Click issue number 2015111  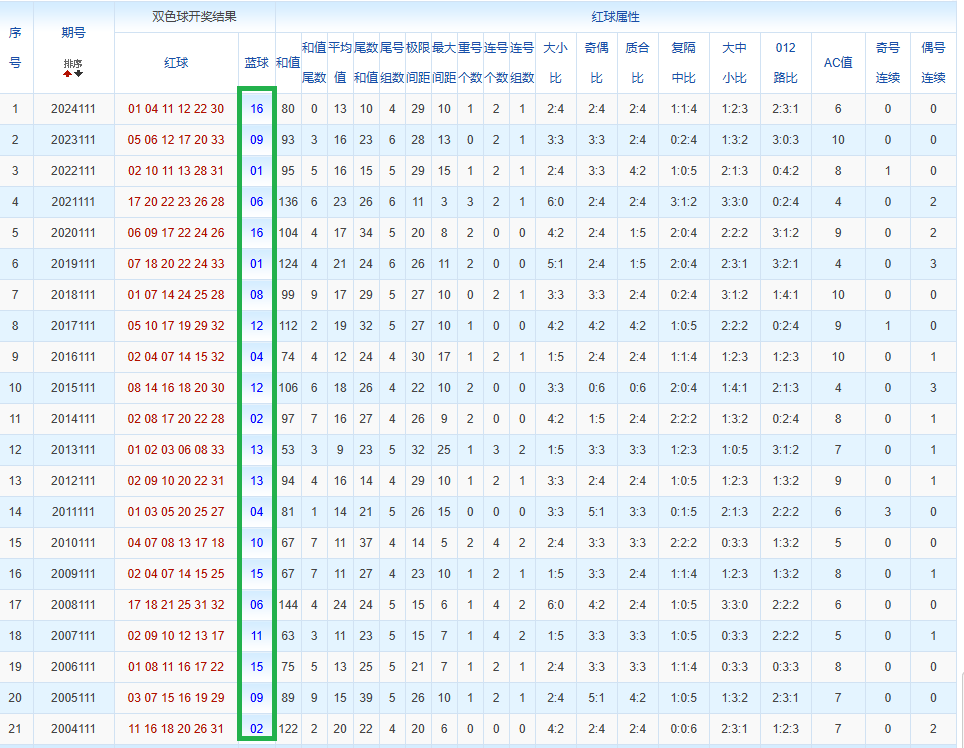click(73, 388)
